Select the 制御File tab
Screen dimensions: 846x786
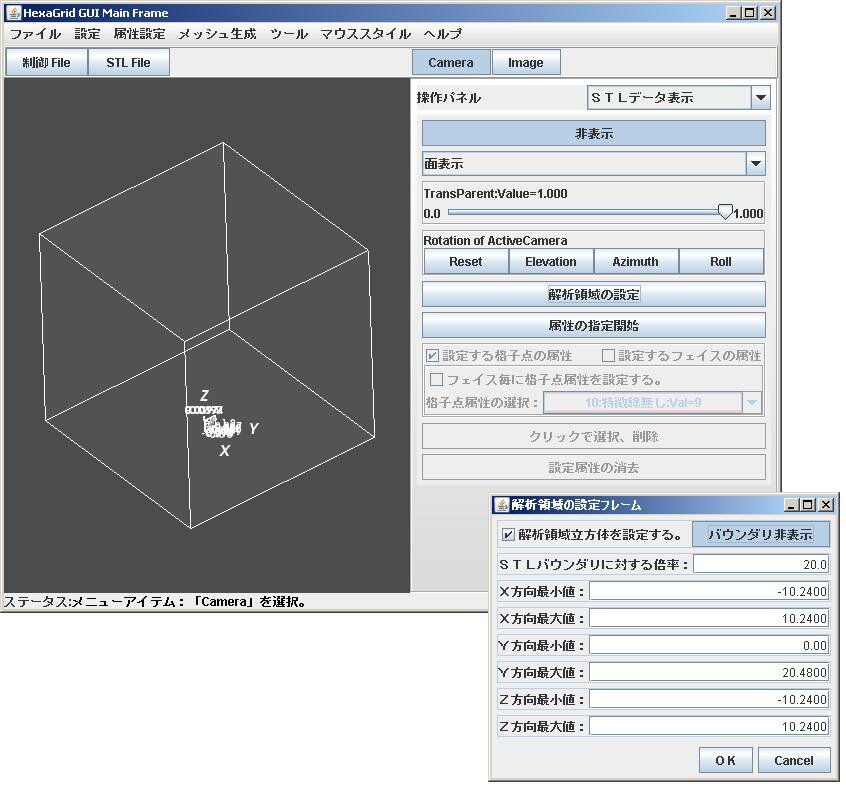46,61
